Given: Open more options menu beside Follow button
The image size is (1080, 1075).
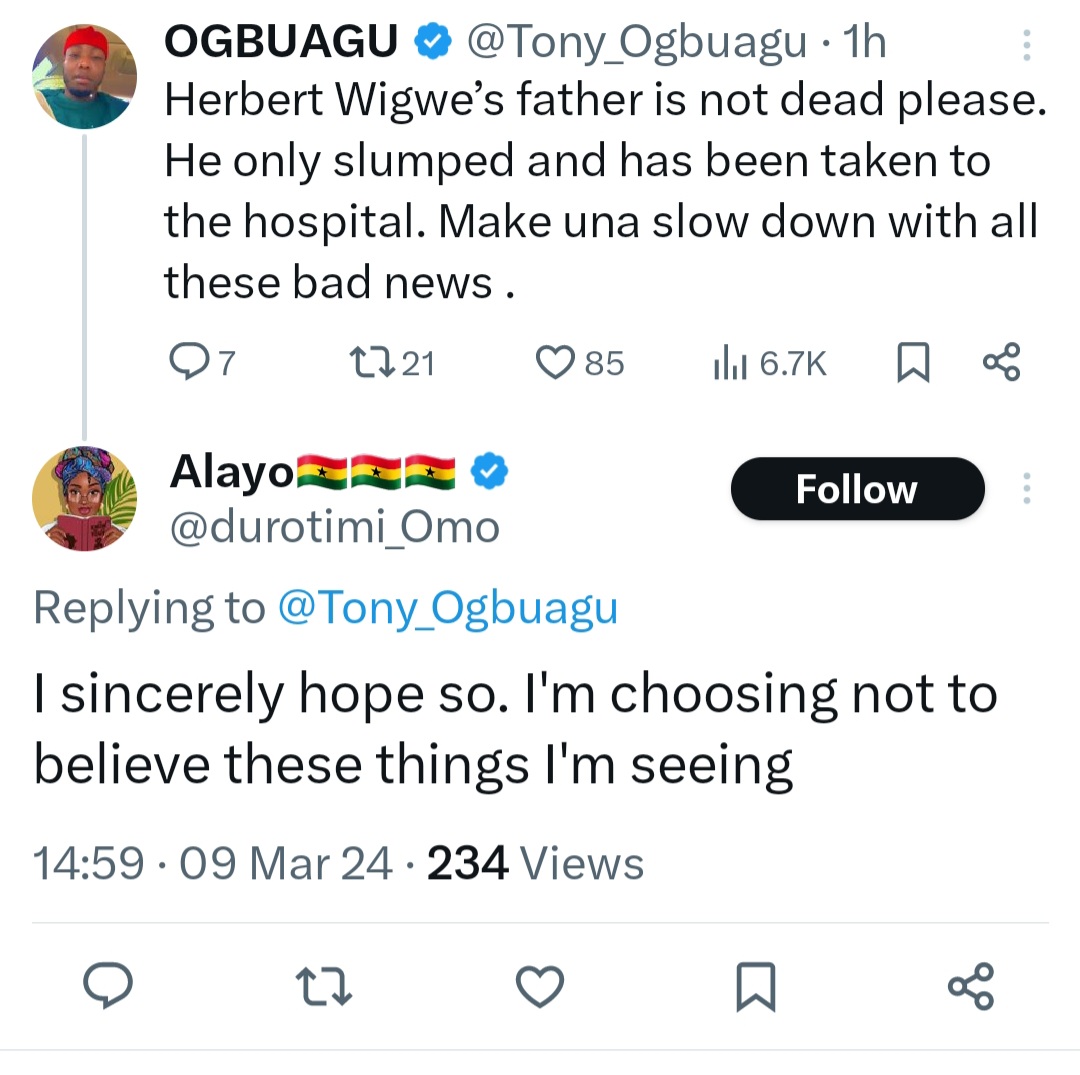Looking at the screenshot, I should point(1026,489).
